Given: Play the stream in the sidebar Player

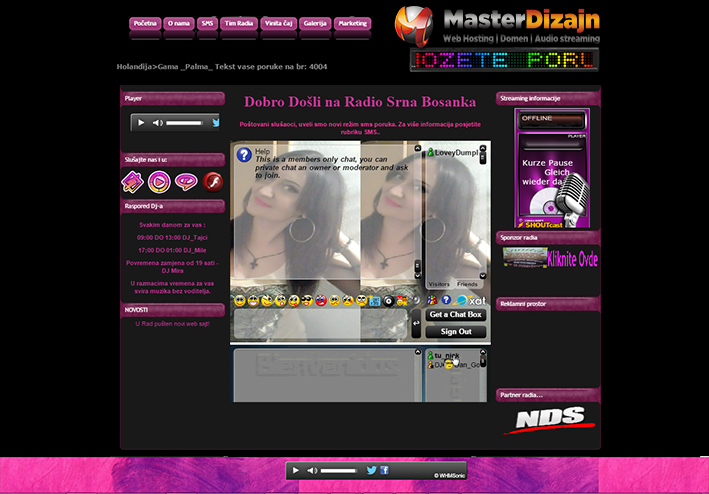Looking at the screenshot, I should [x=141, y=122].
